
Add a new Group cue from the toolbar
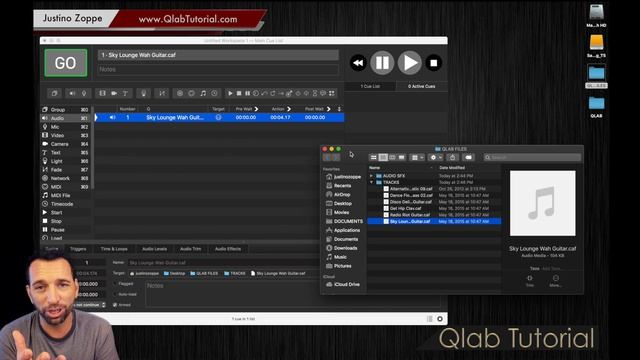click(54, 93)
